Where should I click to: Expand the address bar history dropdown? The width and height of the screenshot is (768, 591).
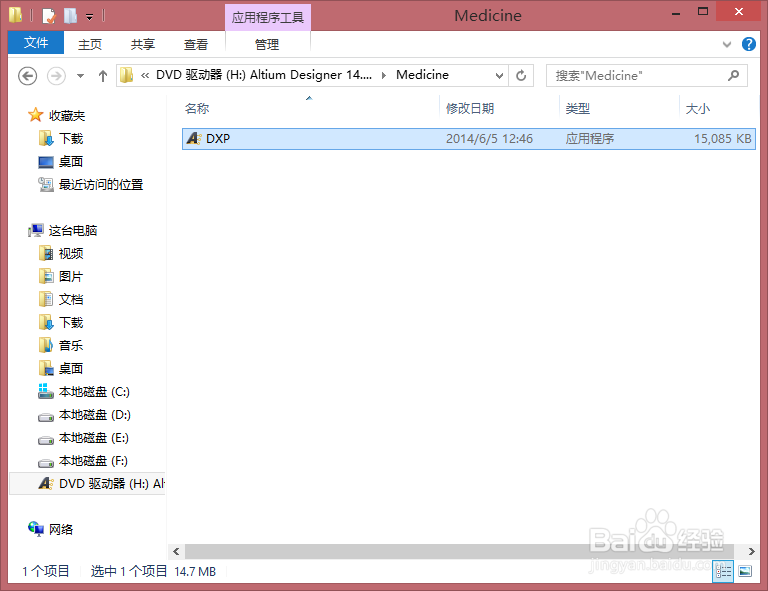pyautogui.click(x=499, y=76)
